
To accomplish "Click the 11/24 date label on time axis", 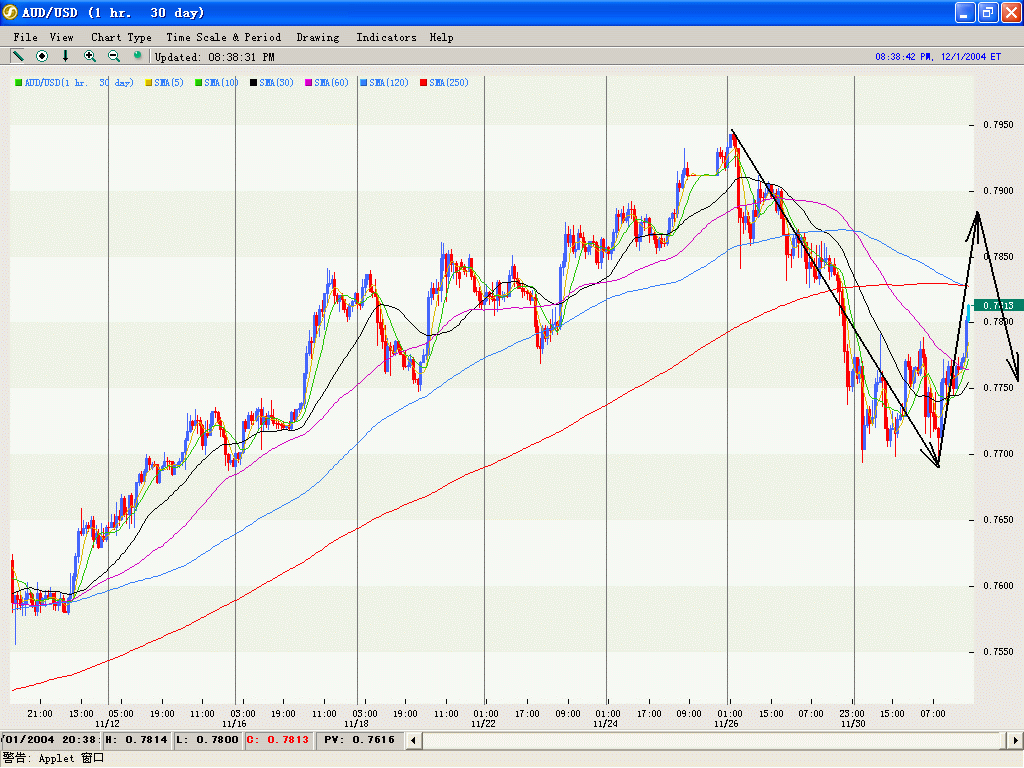I will click(605, 724).
